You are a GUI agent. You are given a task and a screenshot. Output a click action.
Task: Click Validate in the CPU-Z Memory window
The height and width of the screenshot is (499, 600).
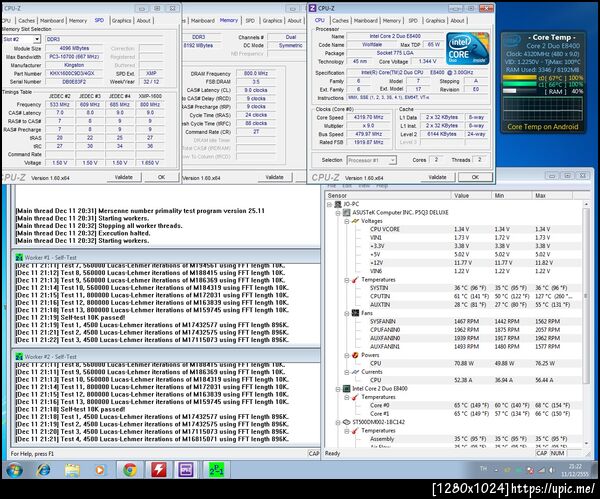click(274, 177)
